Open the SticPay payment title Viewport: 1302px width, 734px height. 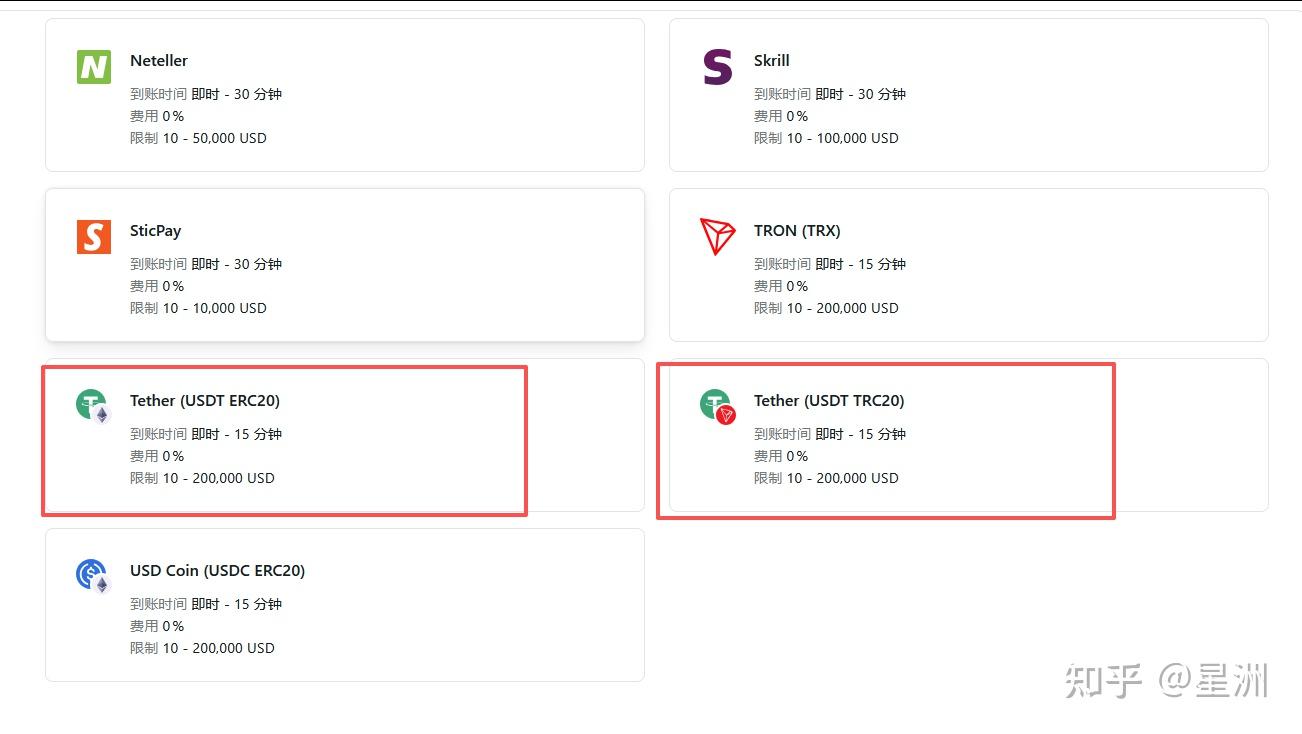(x=156, y=231)
